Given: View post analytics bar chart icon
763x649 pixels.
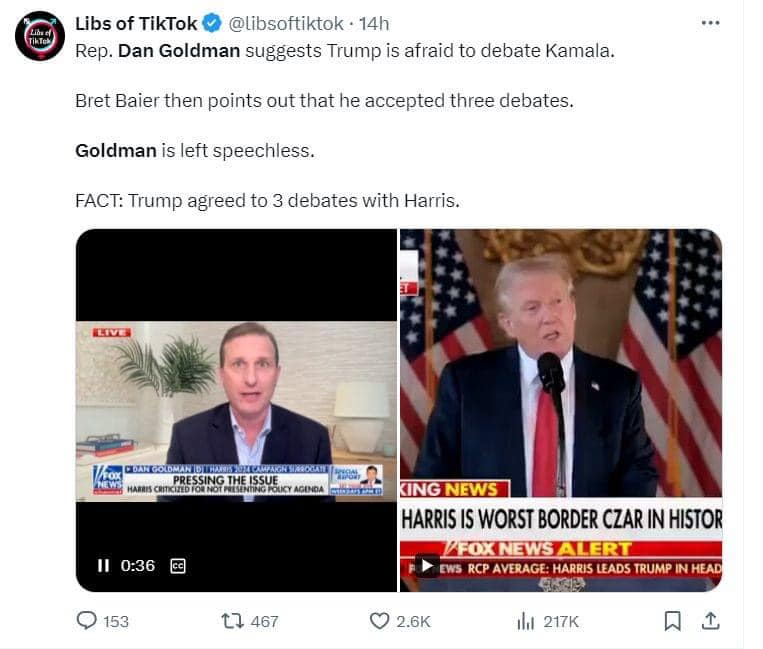Looking at the screenshot, I should 526,621.
